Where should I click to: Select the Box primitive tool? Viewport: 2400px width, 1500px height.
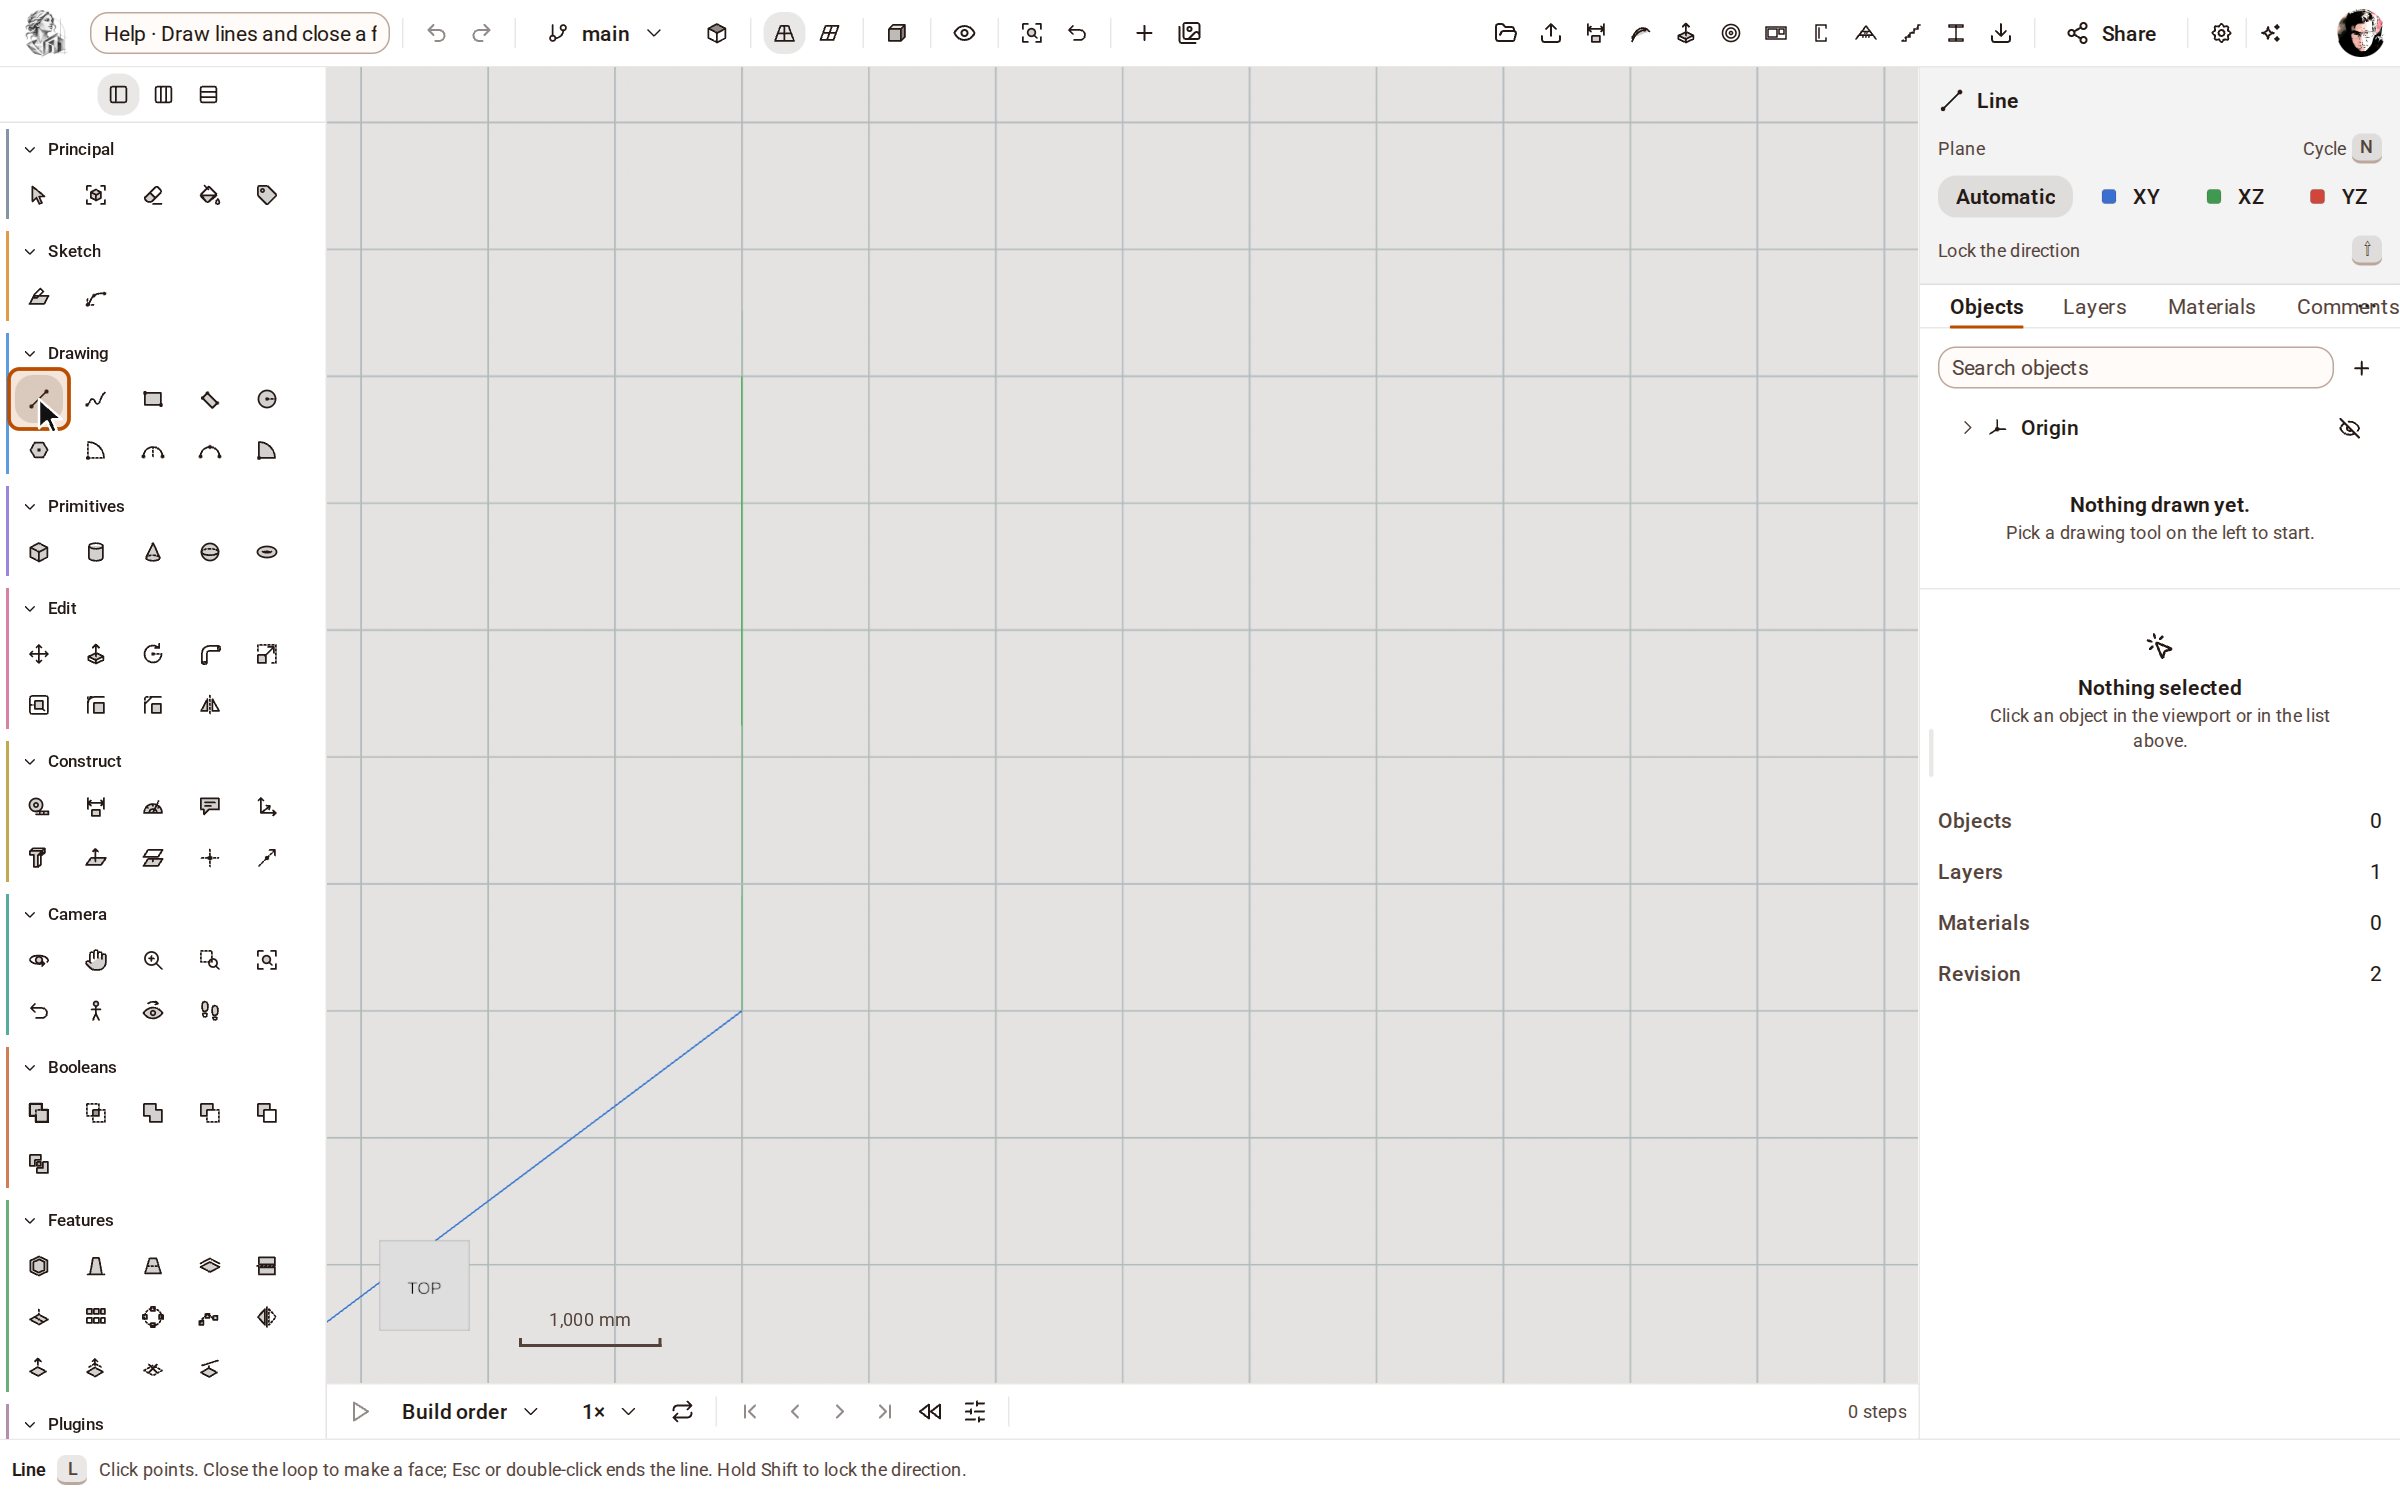click(x=38, y=552)
